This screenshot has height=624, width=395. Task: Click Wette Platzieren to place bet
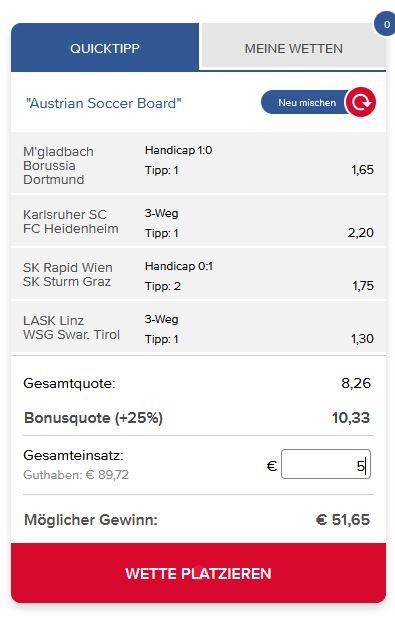[198, 573]
